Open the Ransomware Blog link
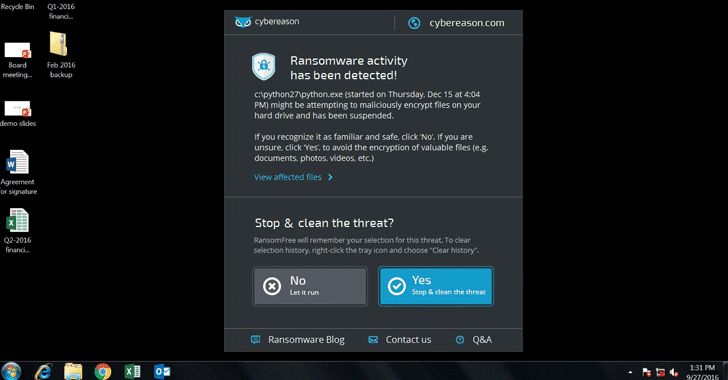The image size is (728, 380). point(306,340)
